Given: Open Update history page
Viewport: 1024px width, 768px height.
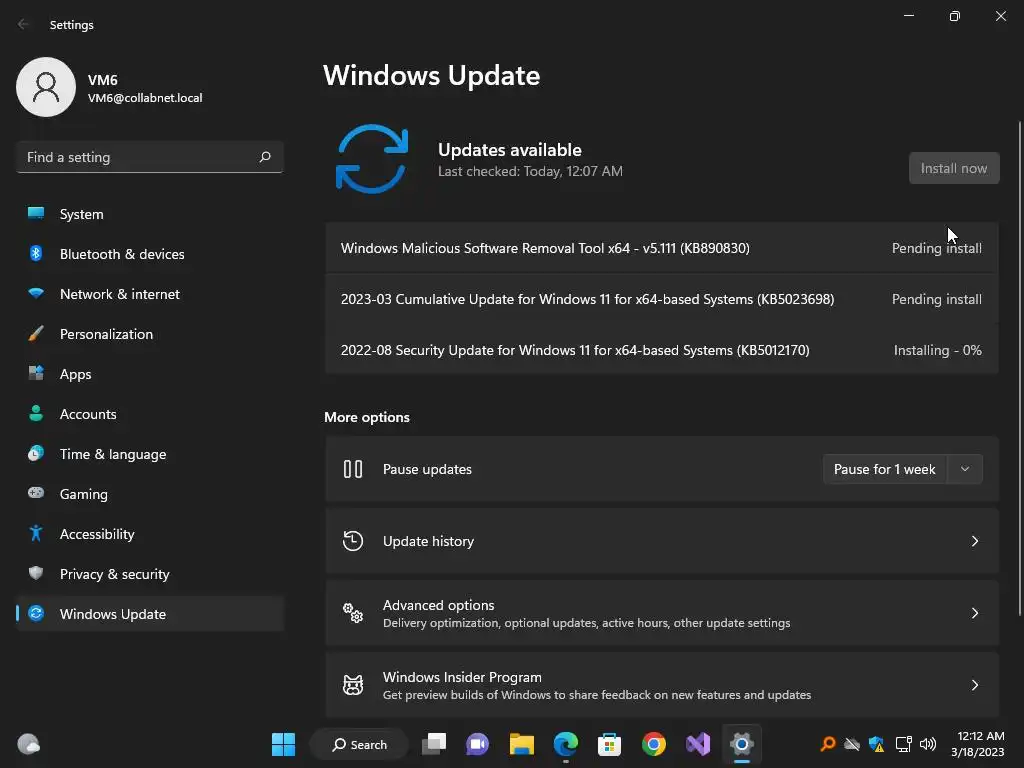Looking at the screenshot, I should click(662, 541).
